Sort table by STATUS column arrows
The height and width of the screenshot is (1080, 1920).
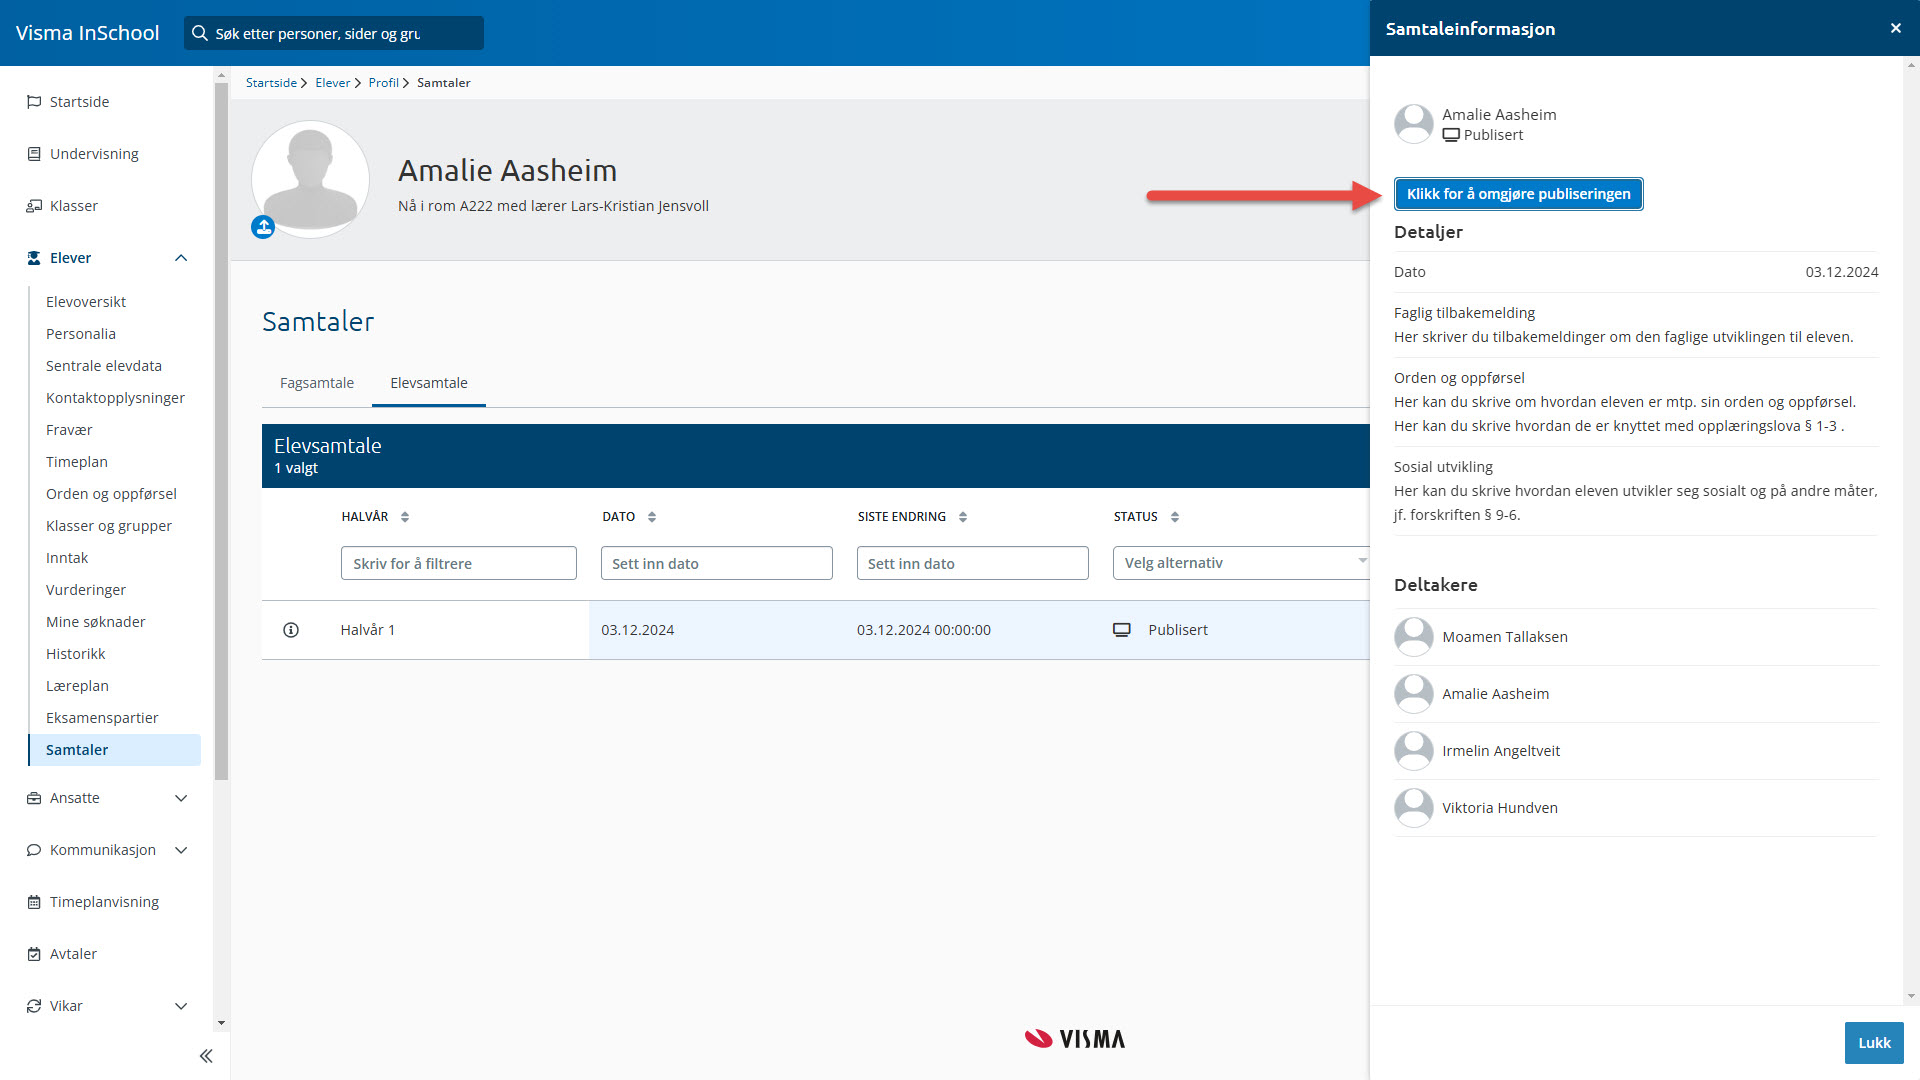pyautogui.click(x=1175, y=517)
